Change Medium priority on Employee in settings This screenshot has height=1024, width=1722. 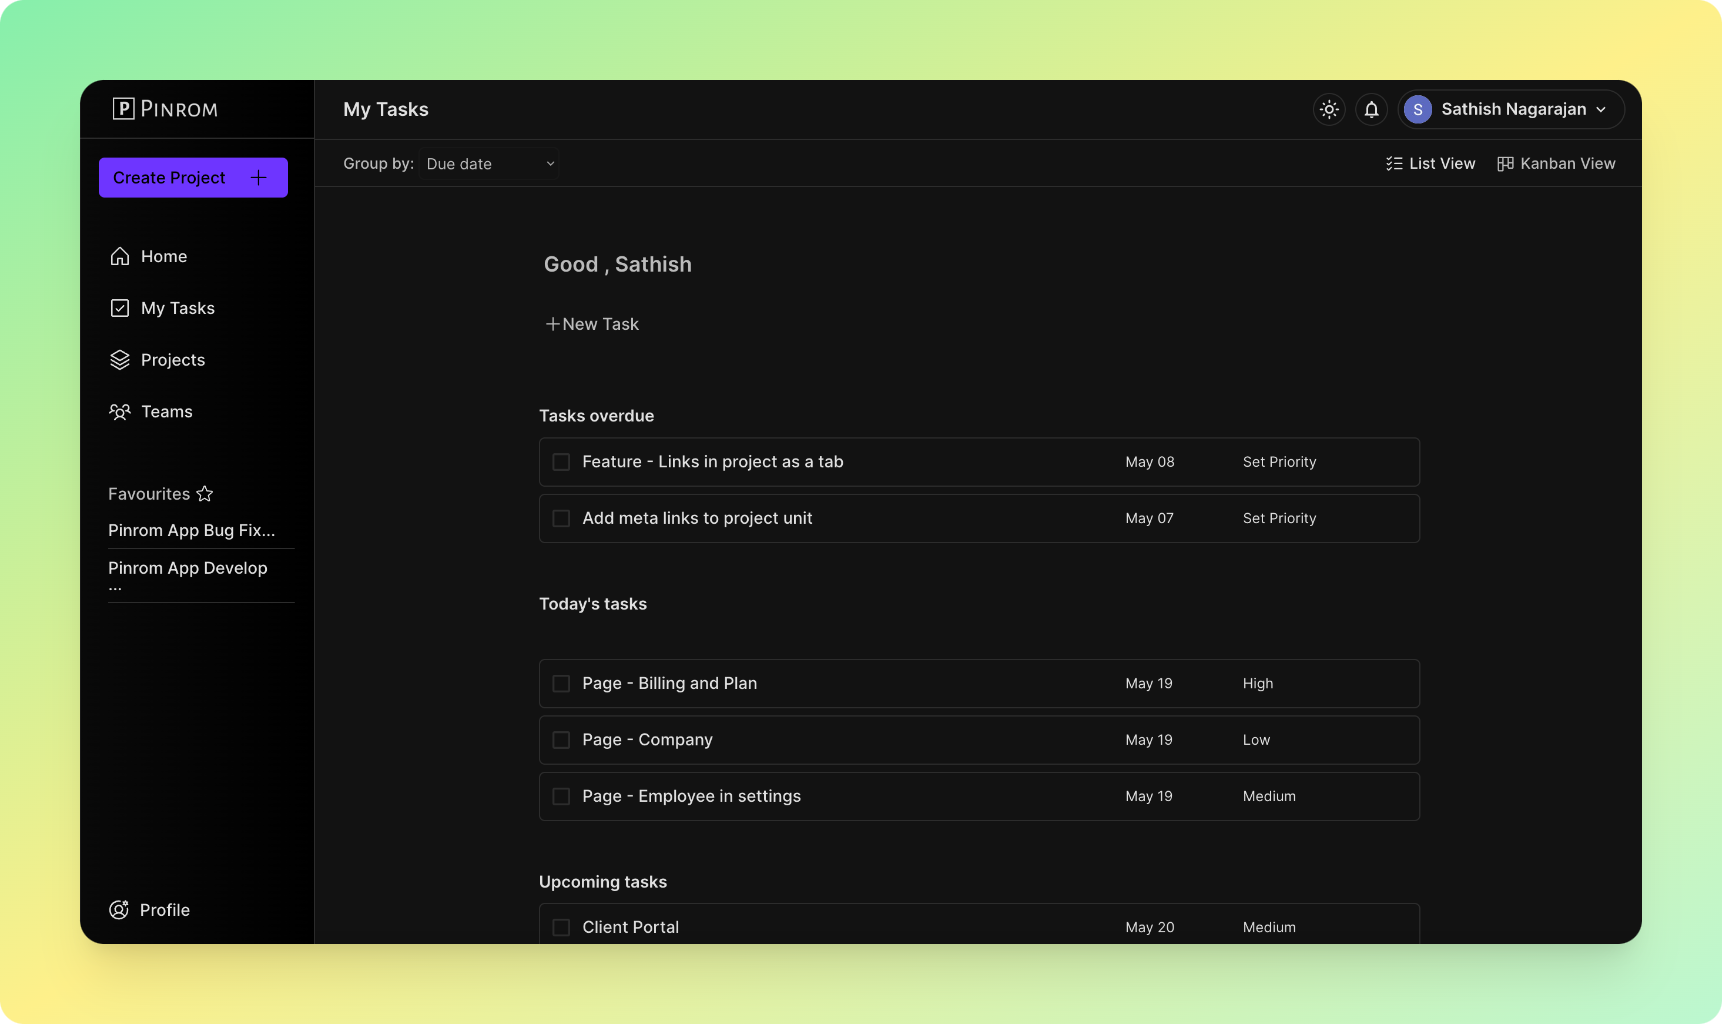click(1269, 796)
